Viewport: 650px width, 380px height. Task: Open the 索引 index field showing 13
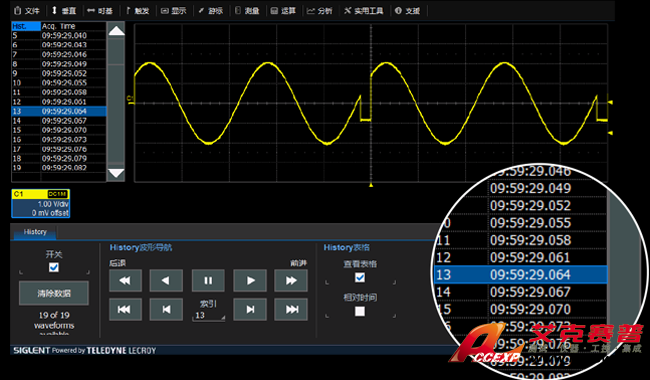[208, 315]
